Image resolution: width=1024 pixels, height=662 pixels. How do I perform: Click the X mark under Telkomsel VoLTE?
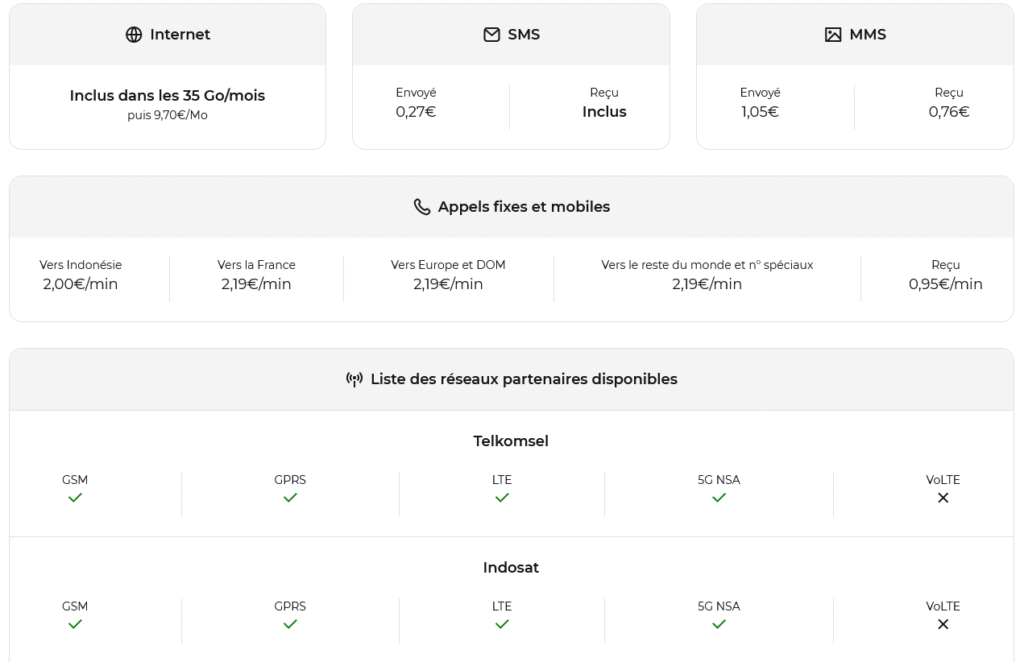coord(942,497)
